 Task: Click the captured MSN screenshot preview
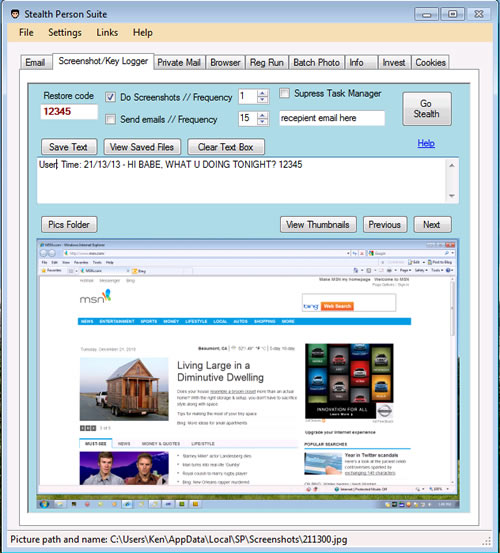(248, 374)
